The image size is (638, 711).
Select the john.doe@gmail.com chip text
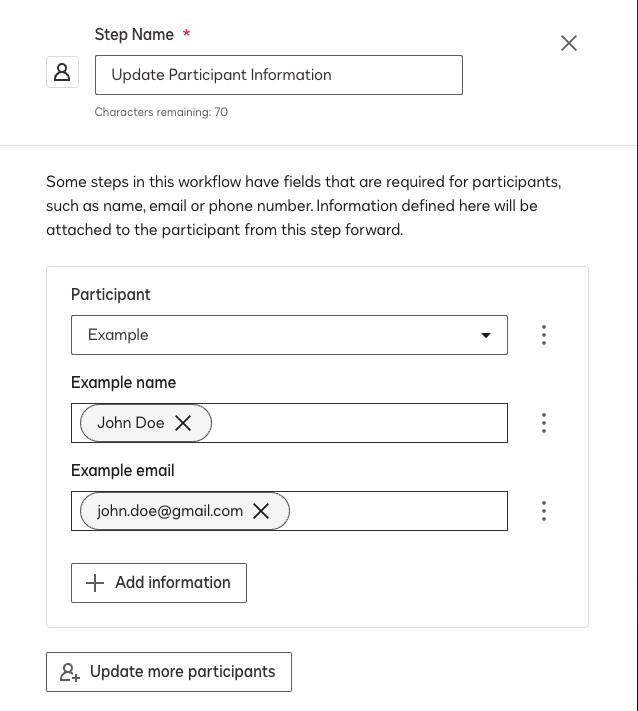(x=170, y=511)
